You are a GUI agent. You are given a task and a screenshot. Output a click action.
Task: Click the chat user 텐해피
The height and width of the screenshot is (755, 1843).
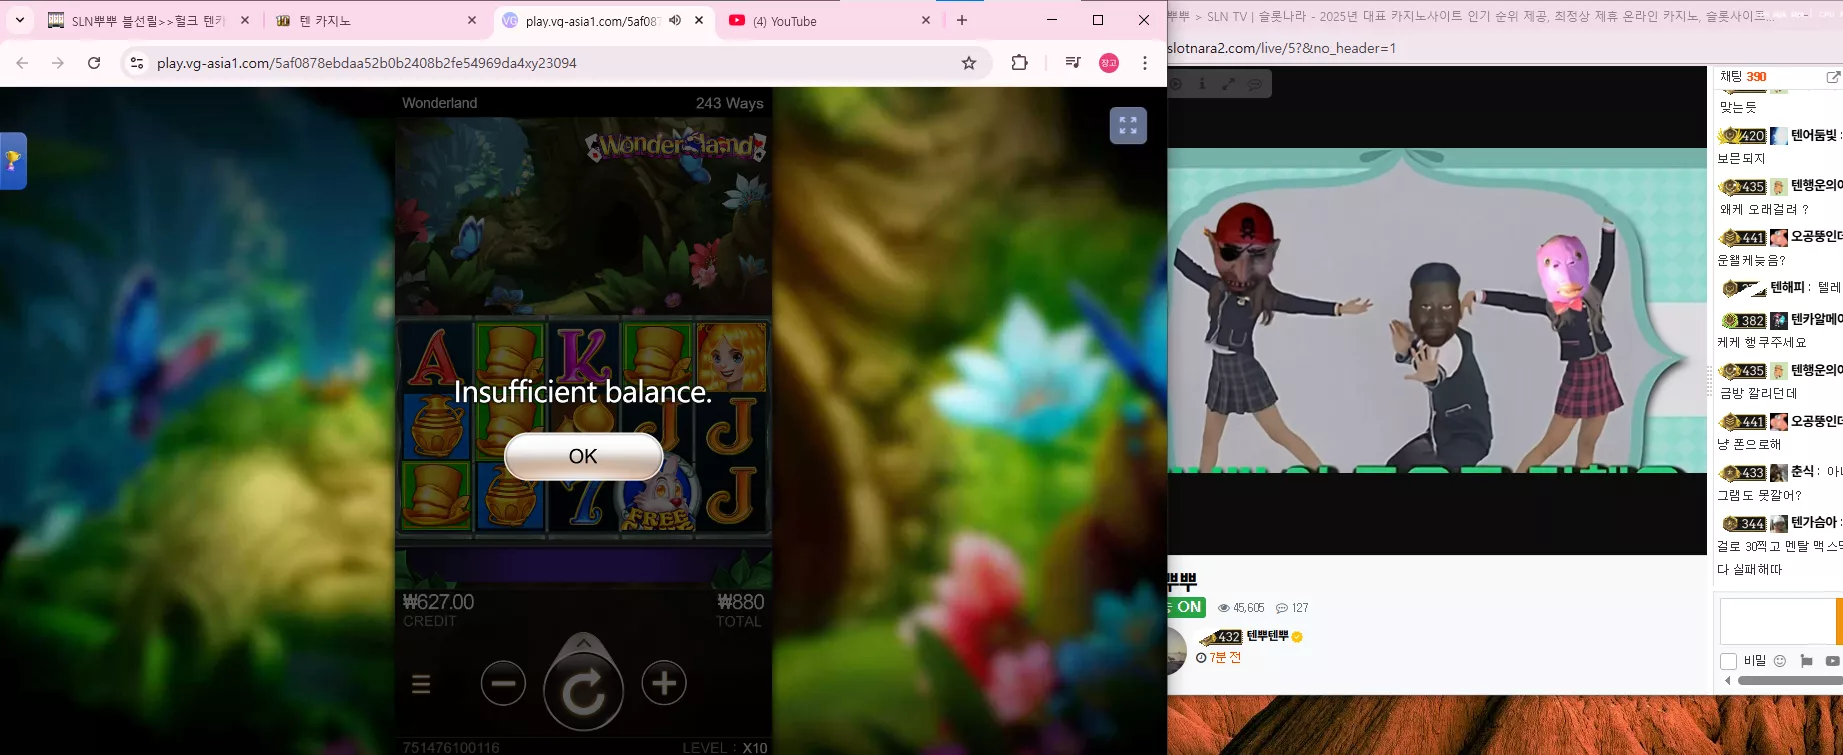pos(1788,287)
